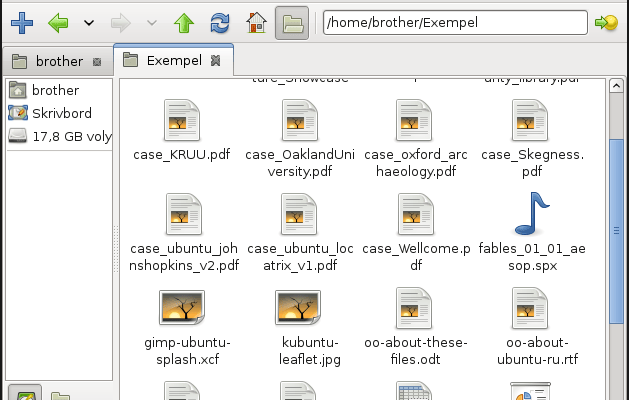Select the case_KRUU.pdf file icon
The height and width of the screenshot is (400, 629).
[x=182, y=120]
